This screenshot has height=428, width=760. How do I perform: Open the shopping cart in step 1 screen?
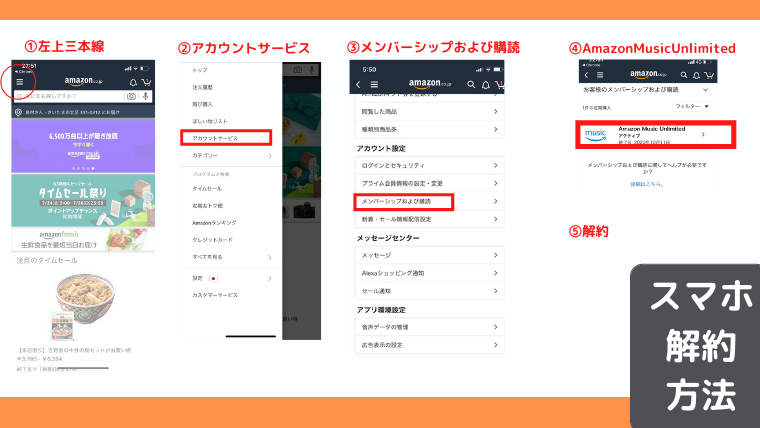(x=146, y=82)
